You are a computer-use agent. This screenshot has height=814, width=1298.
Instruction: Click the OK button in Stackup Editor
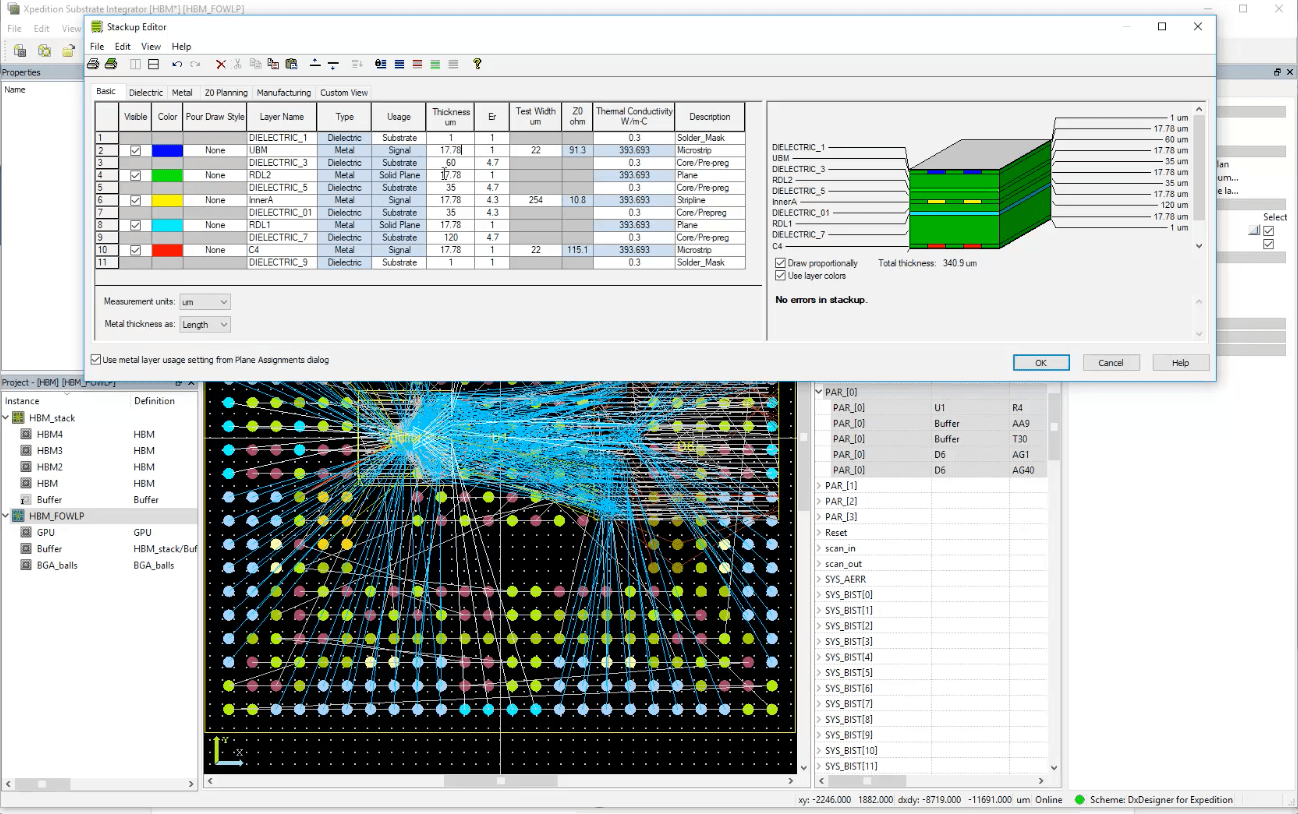[1041, 362]
